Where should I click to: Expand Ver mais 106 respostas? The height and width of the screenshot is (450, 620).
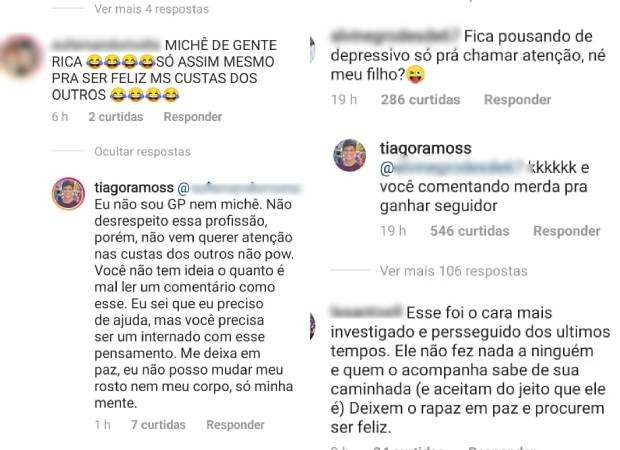coord(454,271)
